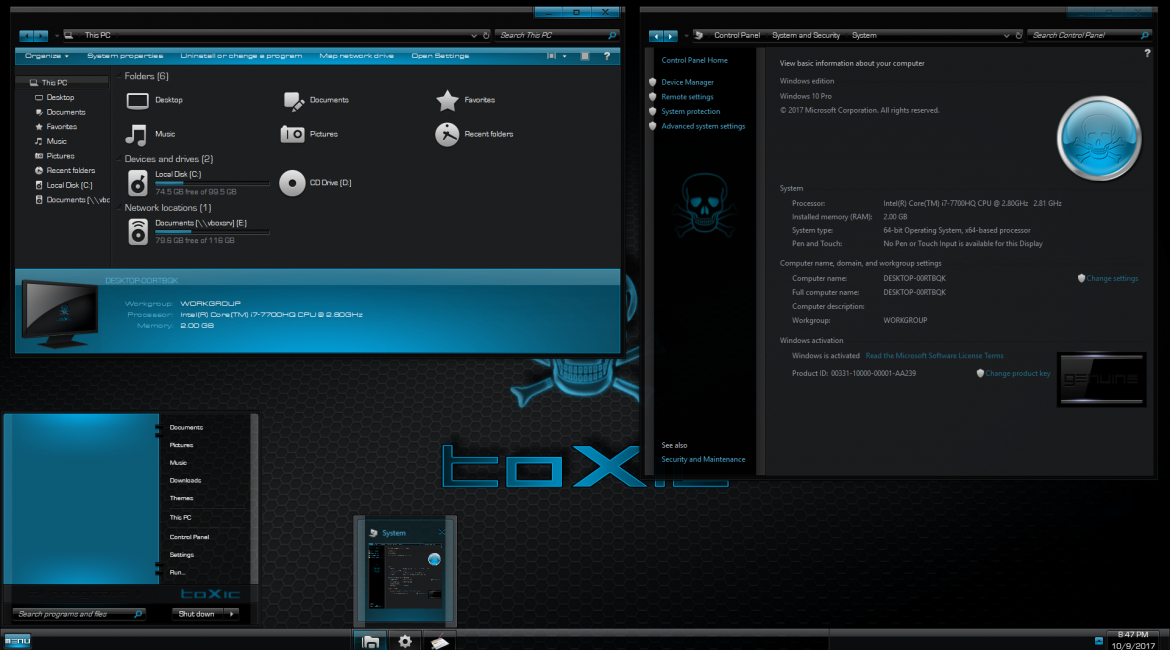Click the Device Manager link

click(687, 82)
